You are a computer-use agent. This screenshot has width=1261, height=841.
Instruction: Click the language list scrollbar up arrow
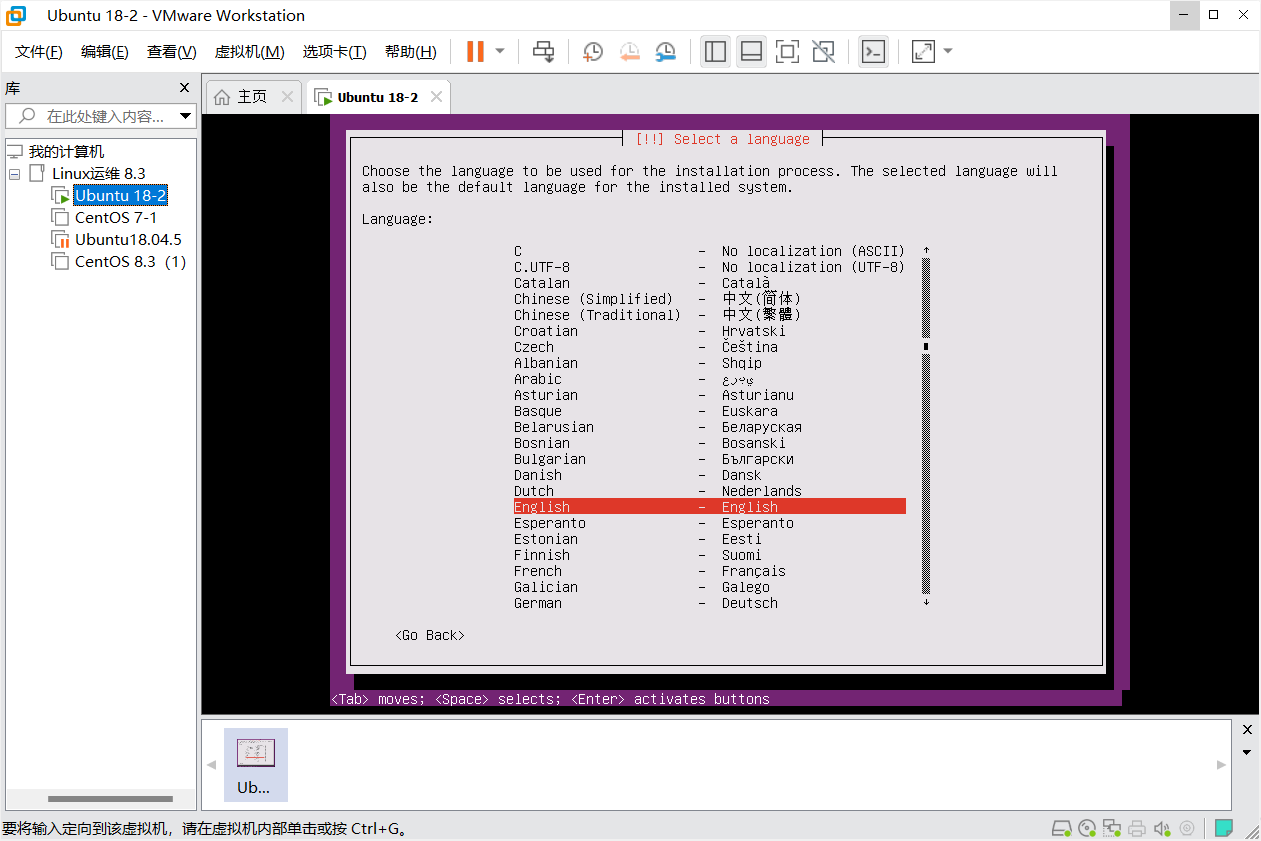926,251
